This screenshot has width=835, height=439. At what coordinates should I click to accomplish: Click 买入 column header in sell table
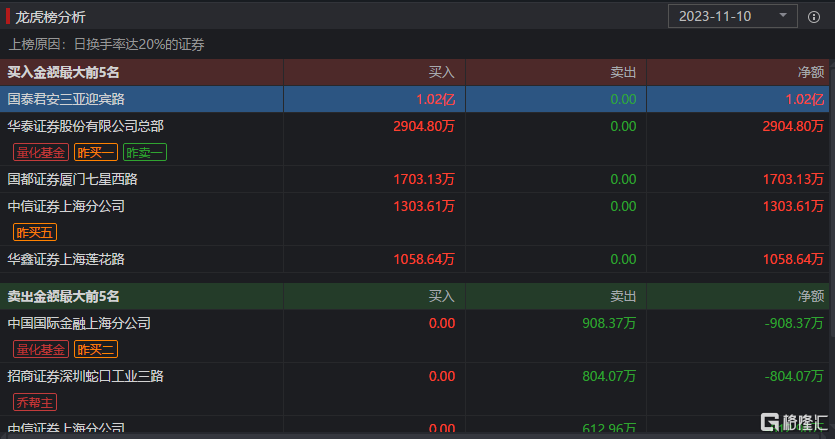pos(441,296)
